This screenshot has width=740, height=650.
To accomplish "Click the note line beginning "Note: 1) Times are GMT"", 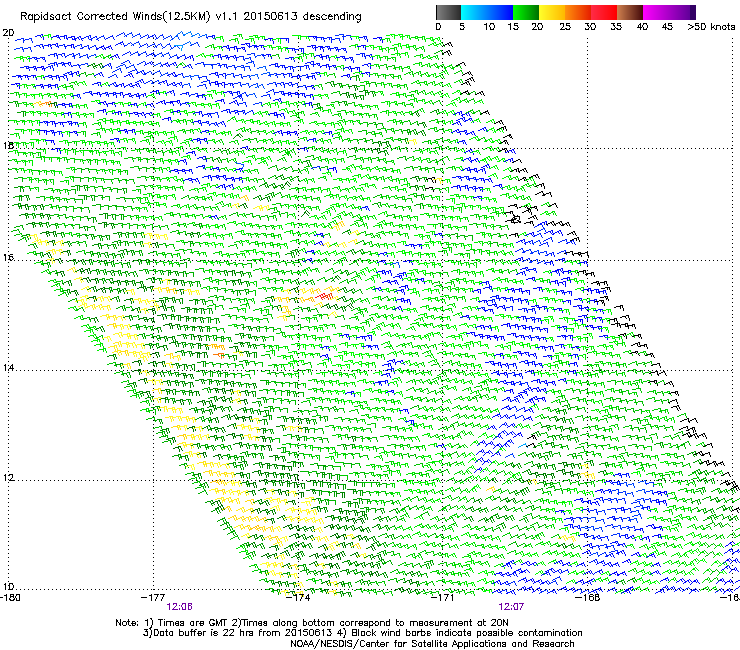I will pyautogui.click(x=311, y=623).
